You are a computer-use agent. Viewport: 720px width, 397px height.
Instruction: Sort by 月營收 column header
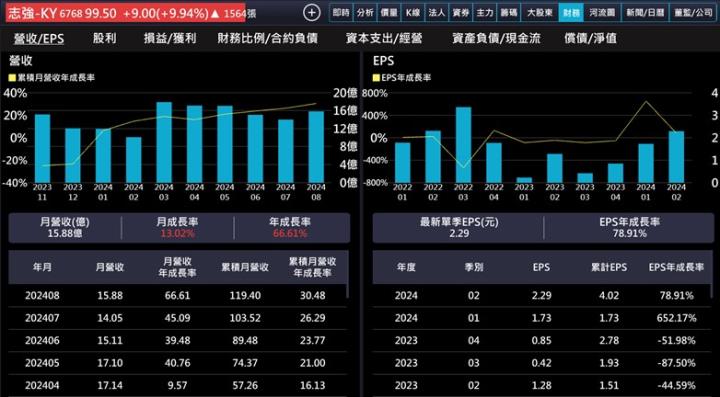coord(110,267)
